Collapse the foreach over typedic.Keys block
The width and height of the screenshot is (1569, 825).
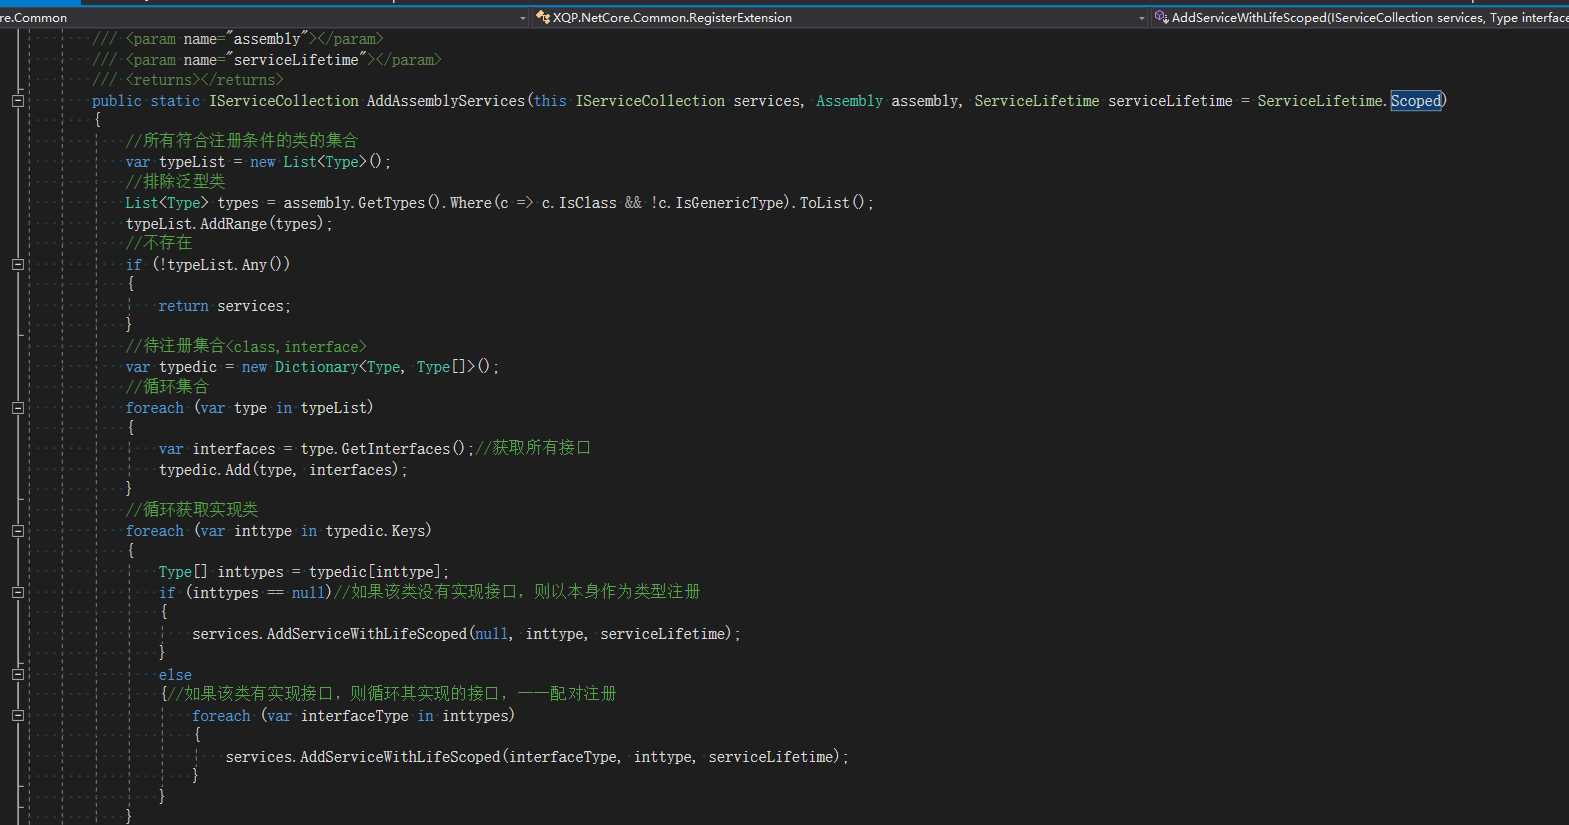(x=18, y=531)
